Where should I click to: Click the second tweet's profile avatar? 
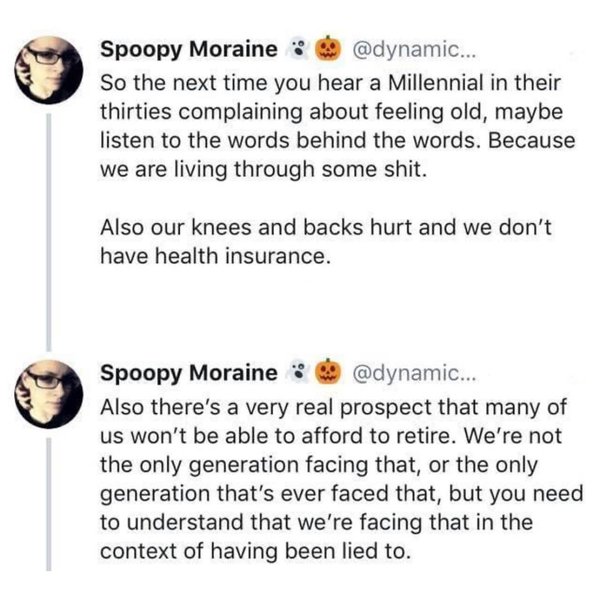point(48,390)
